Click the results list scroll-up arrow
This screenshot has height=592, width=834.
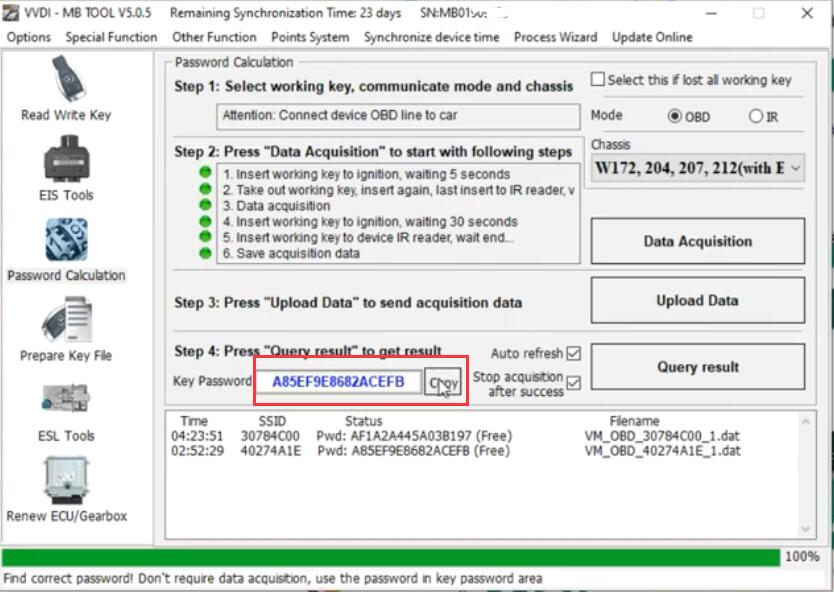pyautogui.click(x=805, y=422)
